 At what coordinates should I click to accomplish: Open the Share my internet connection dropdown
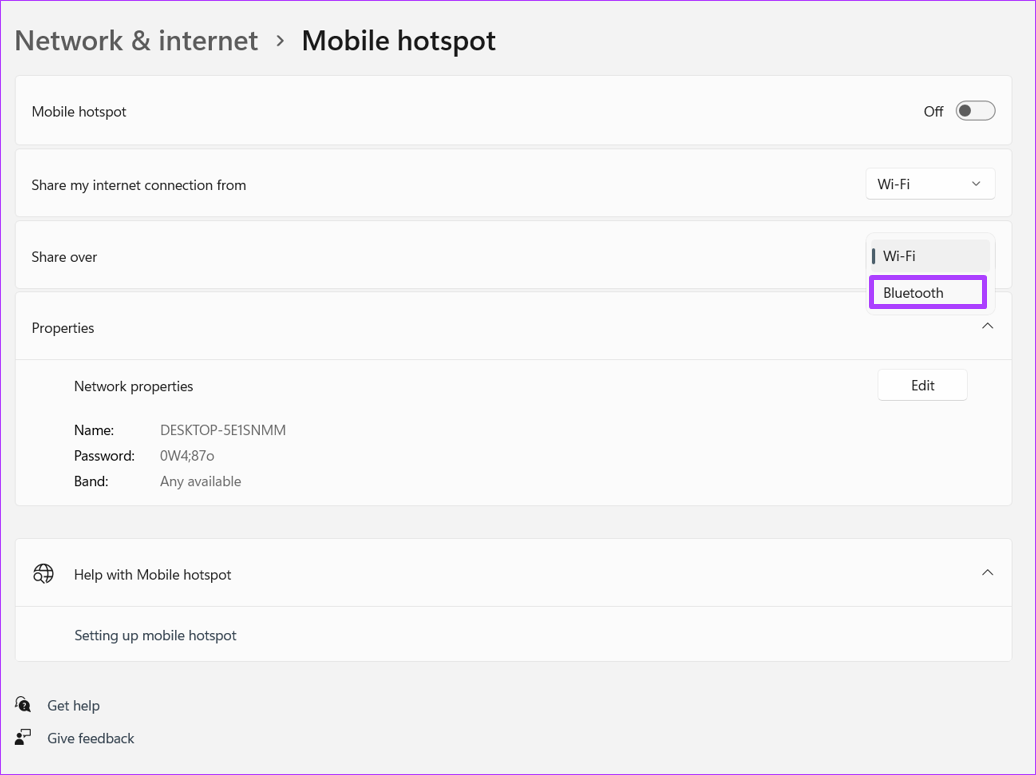pos(930,184)
